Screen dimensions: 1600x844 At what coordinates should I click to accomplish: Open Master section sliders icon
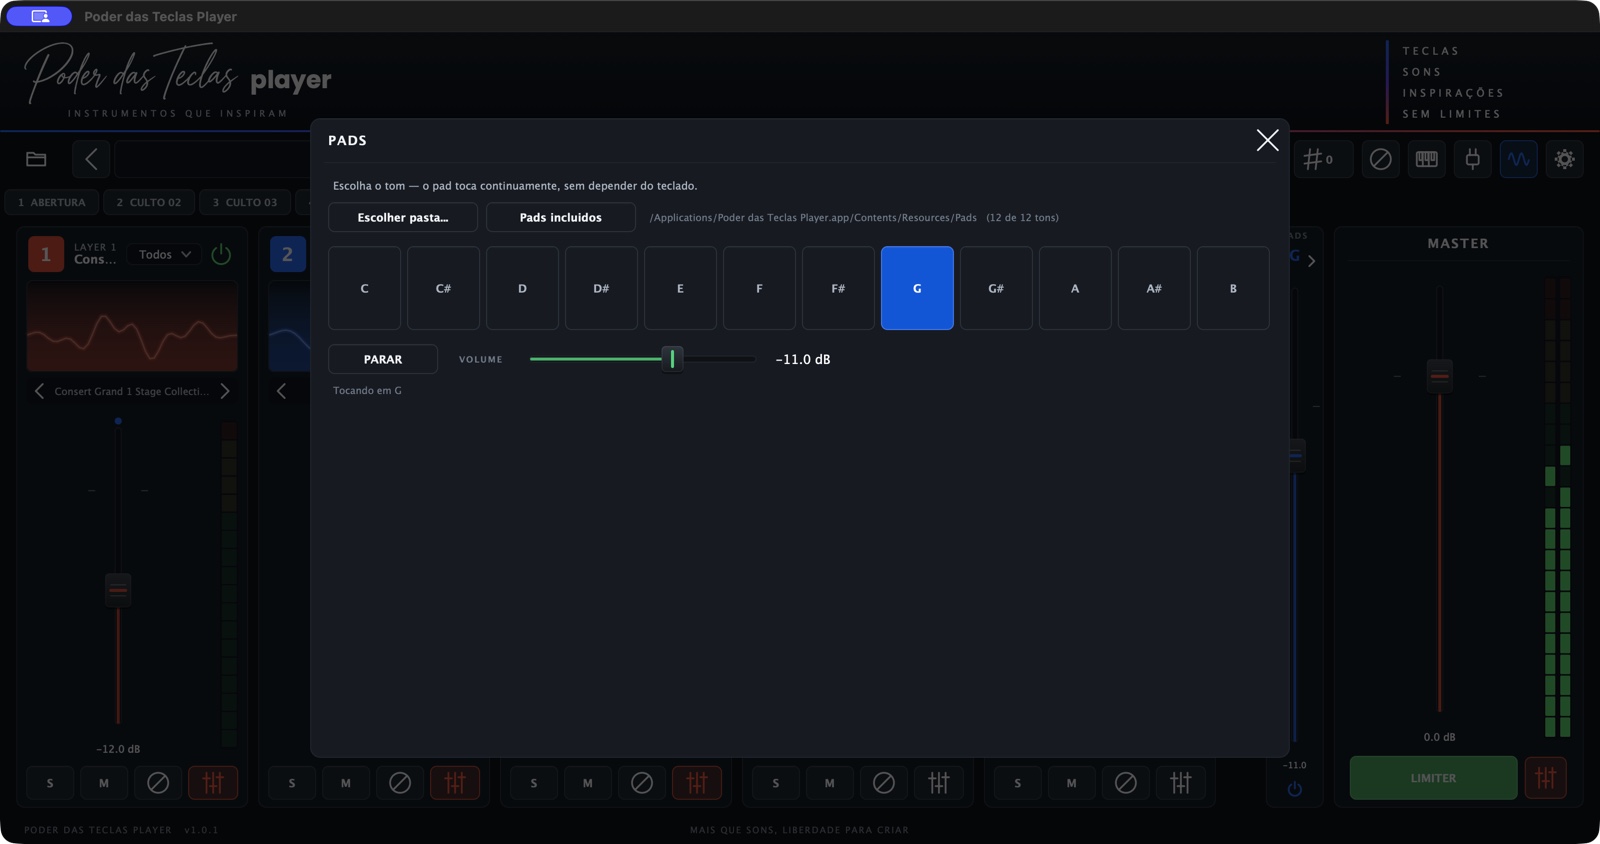(x=1545, y=778)
